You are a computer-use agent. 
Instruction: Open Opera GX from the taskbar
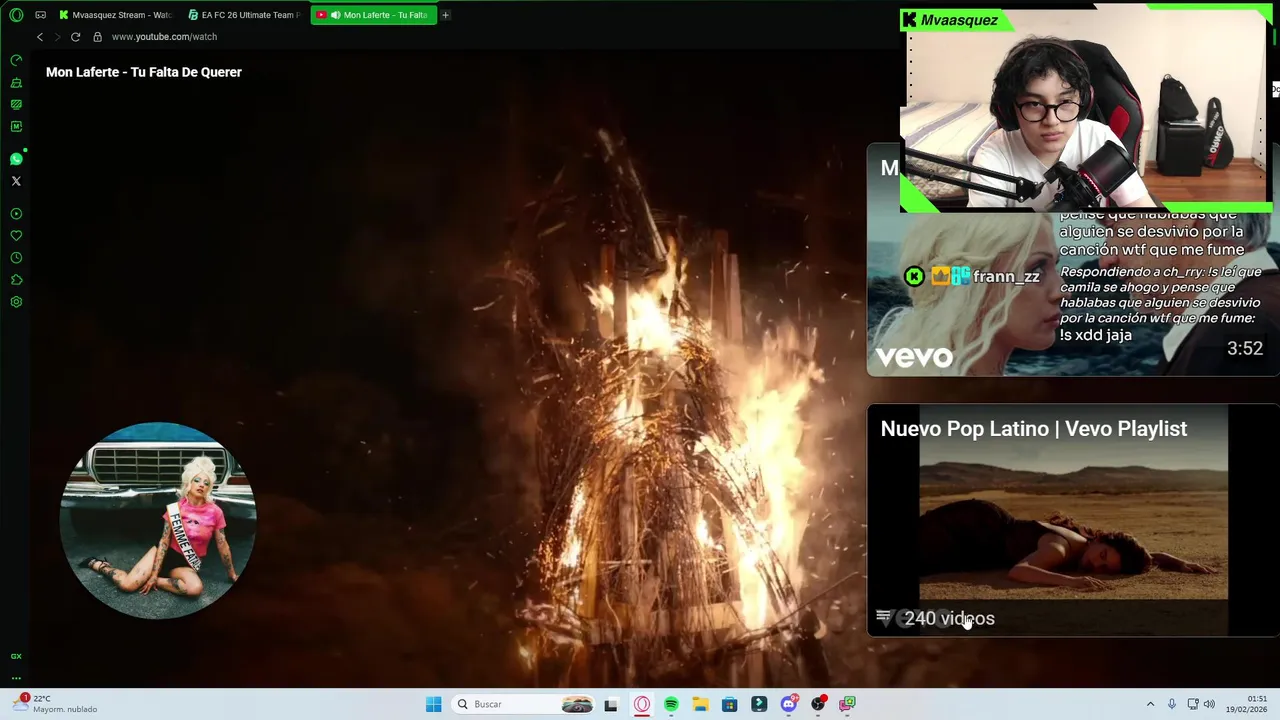(642, 704)
